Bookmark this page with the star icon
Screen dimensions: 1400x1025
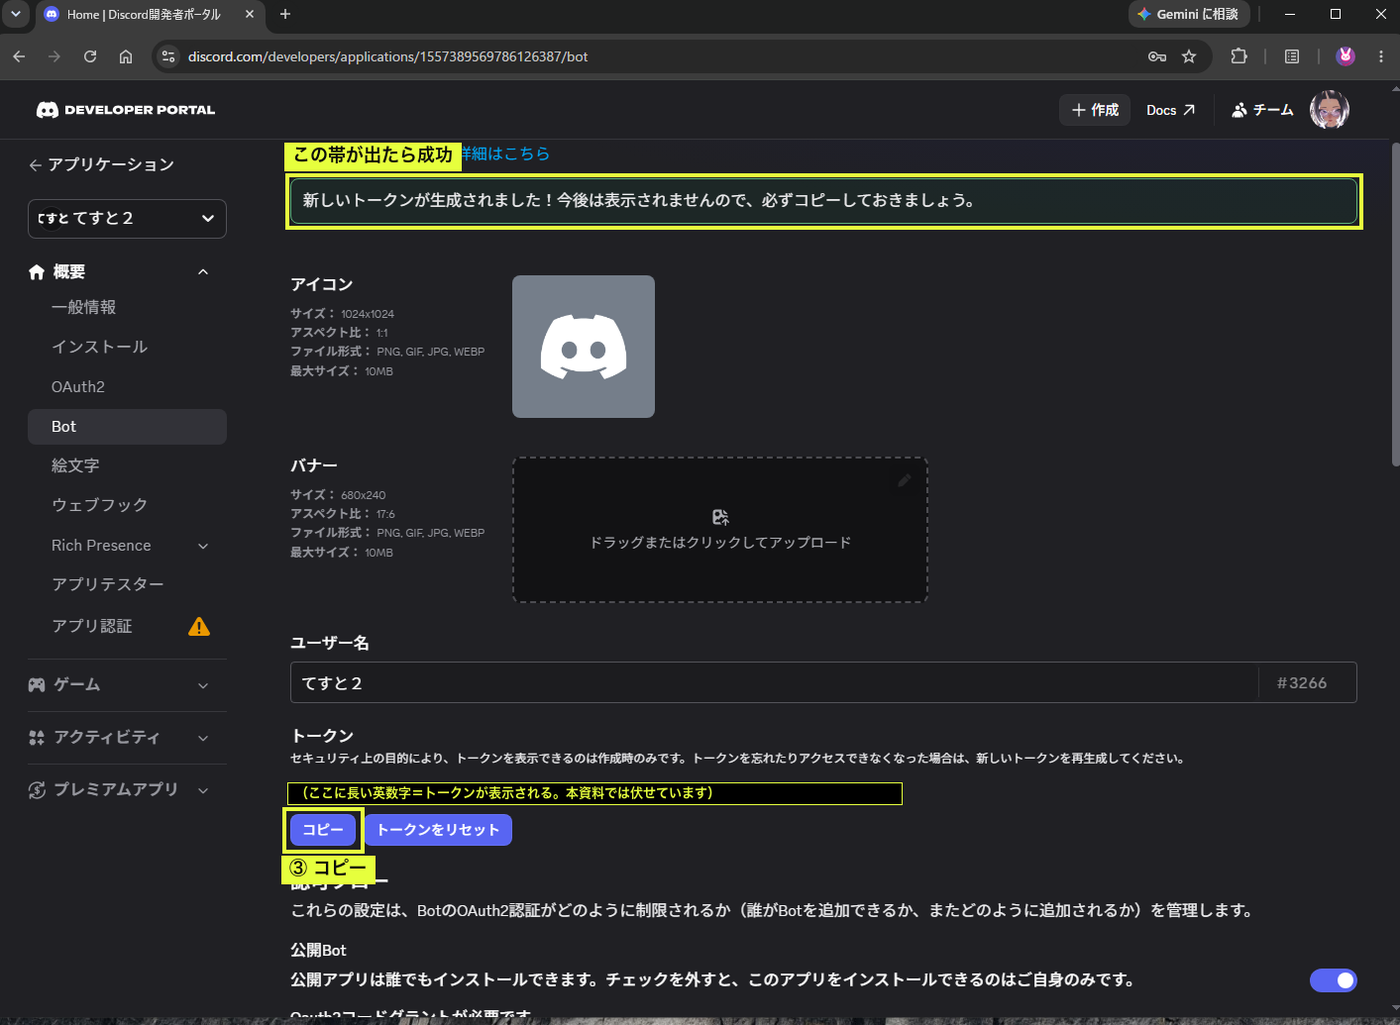pos(1189,57)
